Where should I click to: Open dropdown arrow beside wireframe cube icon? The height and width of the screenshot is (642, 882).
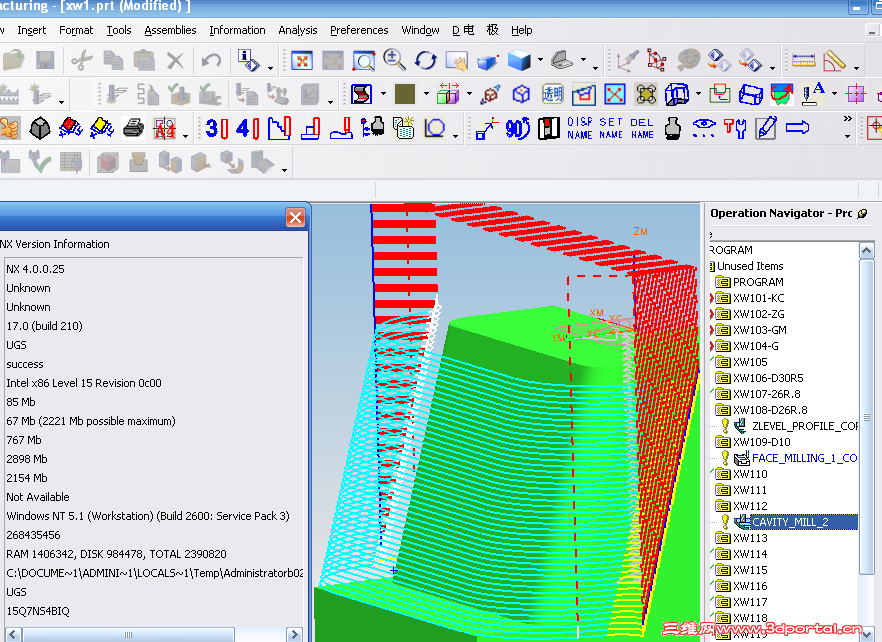[699, 93]
